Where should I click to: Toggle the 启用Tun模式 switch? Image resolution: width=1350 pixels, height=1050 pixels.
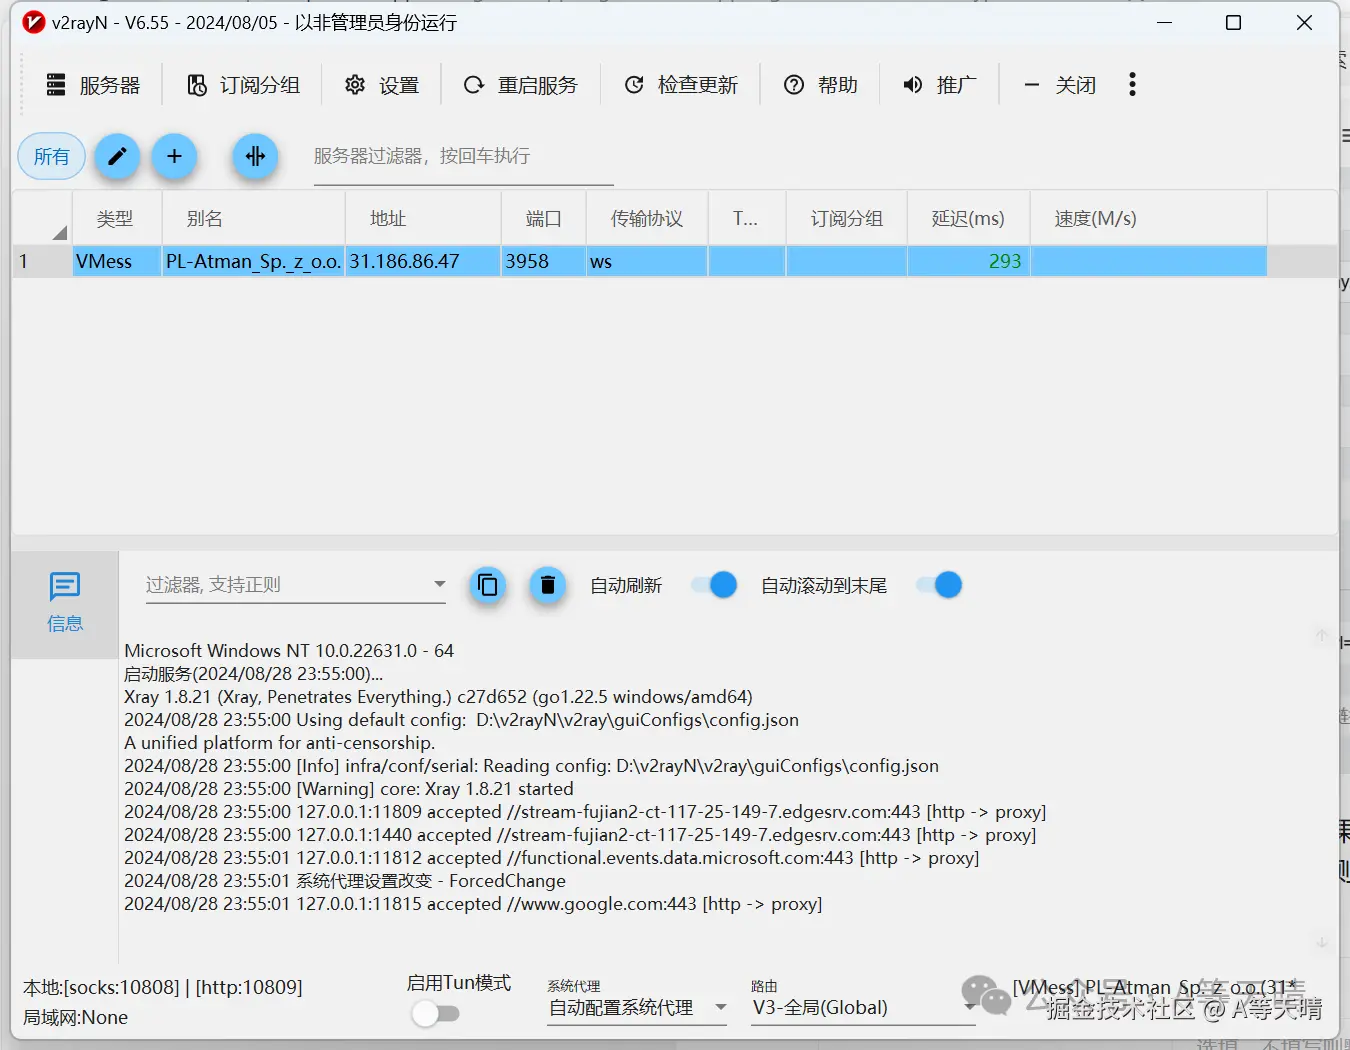click(435, 1014)
